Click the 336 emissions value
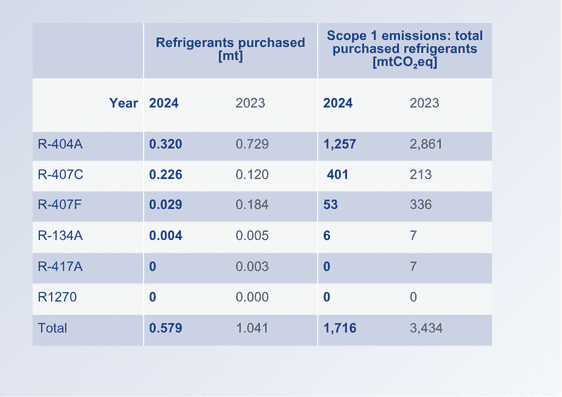Image resolution: width=562 pixels, height=397 pixels. [x=421, y=205]
